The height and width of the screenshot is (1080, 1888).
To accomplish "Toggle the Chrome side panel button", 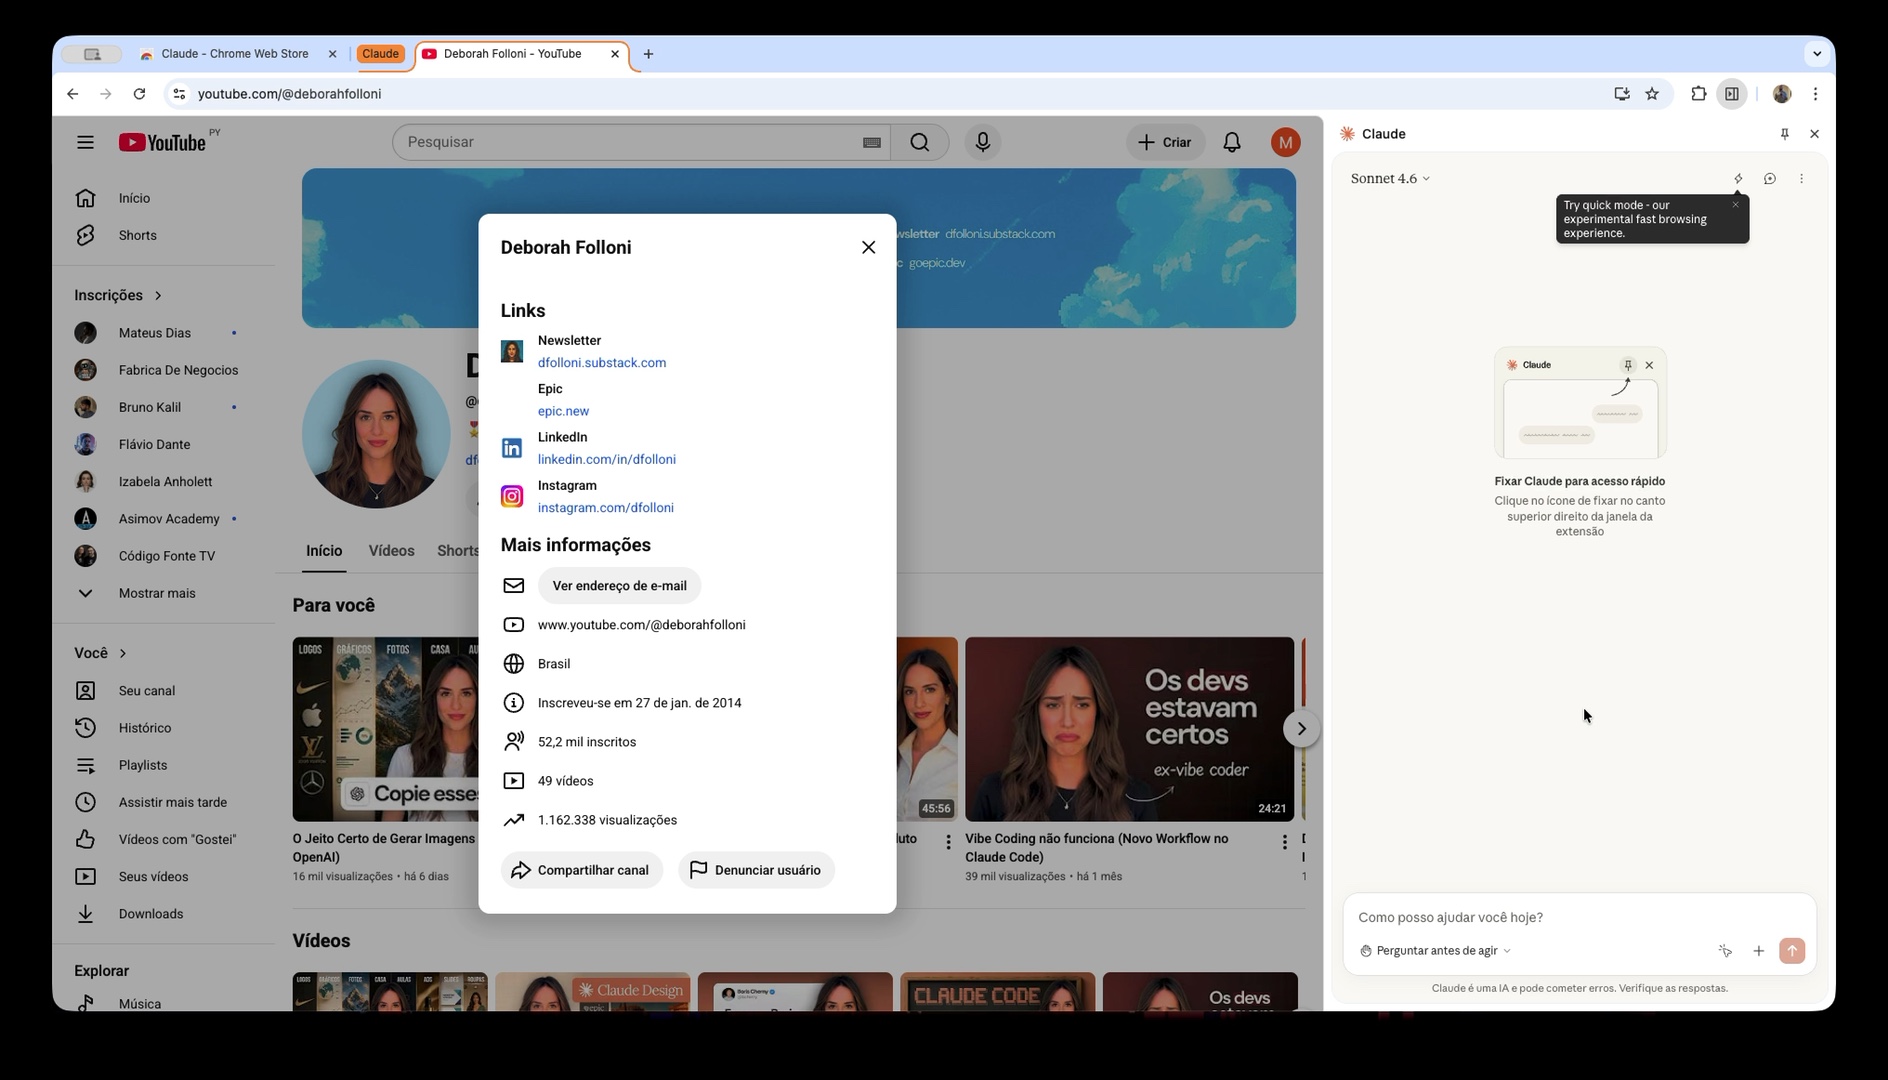I will point(1731,94).
